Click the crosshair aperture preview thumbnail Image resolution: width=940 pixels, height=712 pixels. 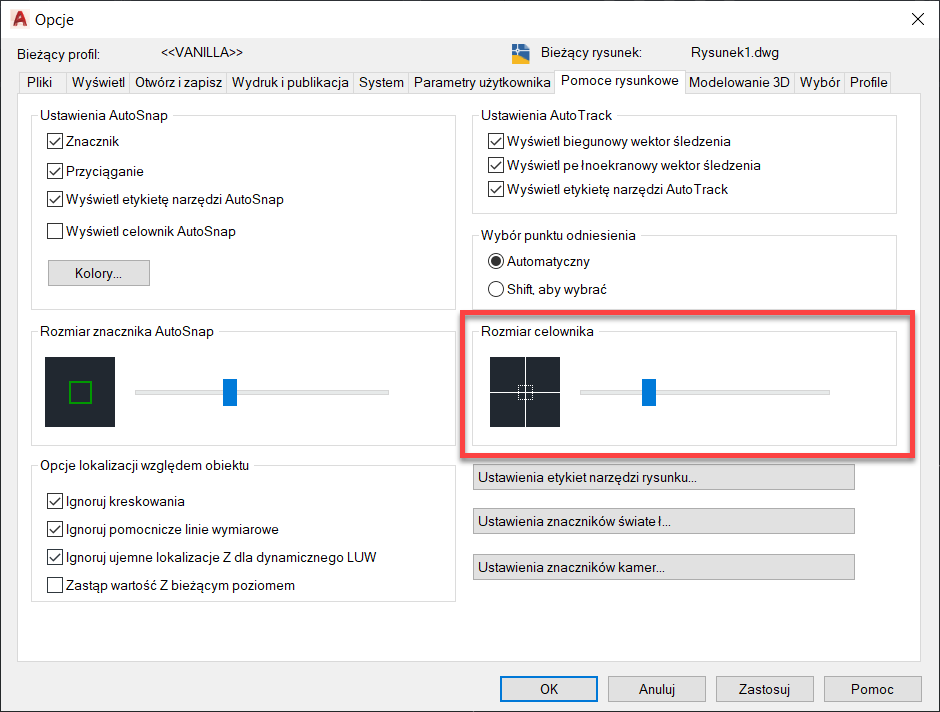[x=525, y=392]
